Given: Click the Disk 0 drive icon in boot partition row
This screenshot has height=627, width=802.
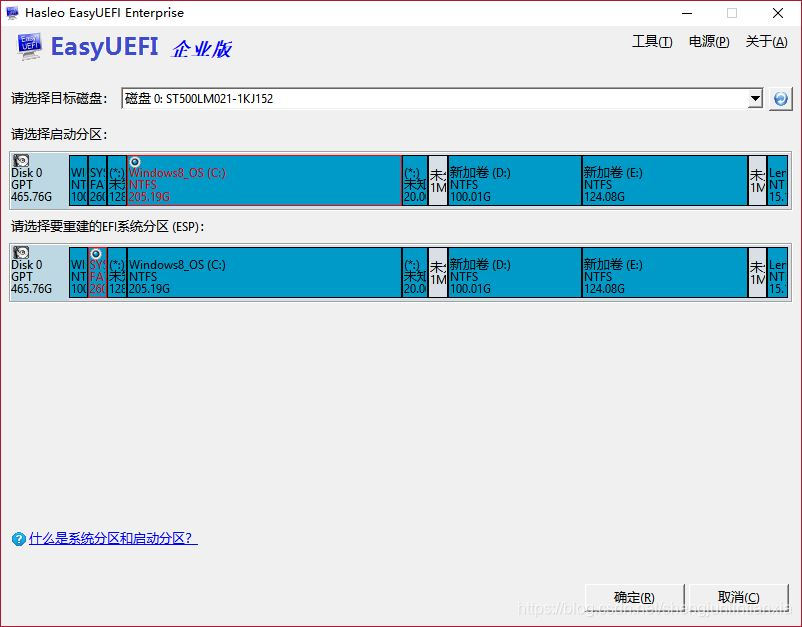Looking at the screenshot, I should click(21, 160).
